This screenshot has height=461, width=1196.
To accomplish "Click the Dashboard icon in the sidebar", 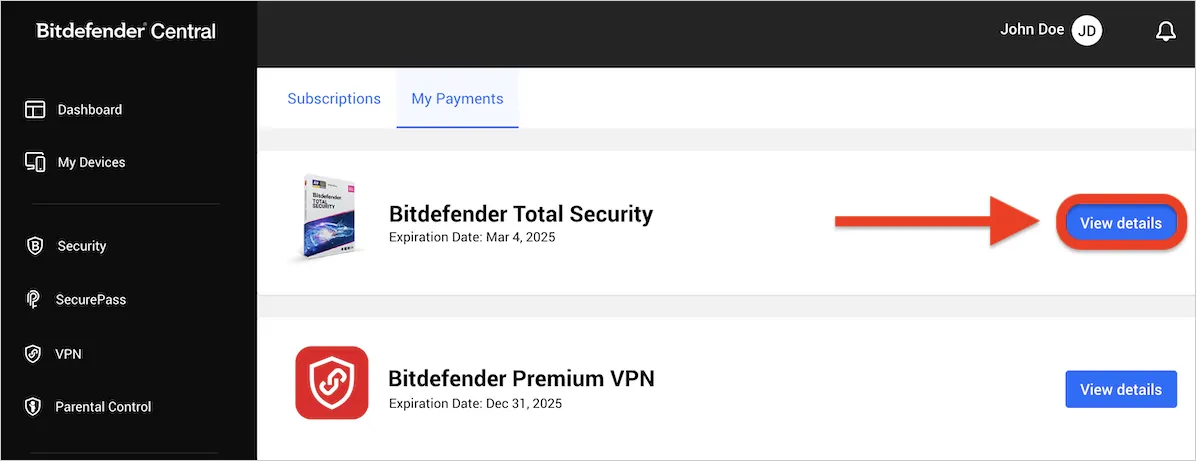I will click(x=35, y=110).
